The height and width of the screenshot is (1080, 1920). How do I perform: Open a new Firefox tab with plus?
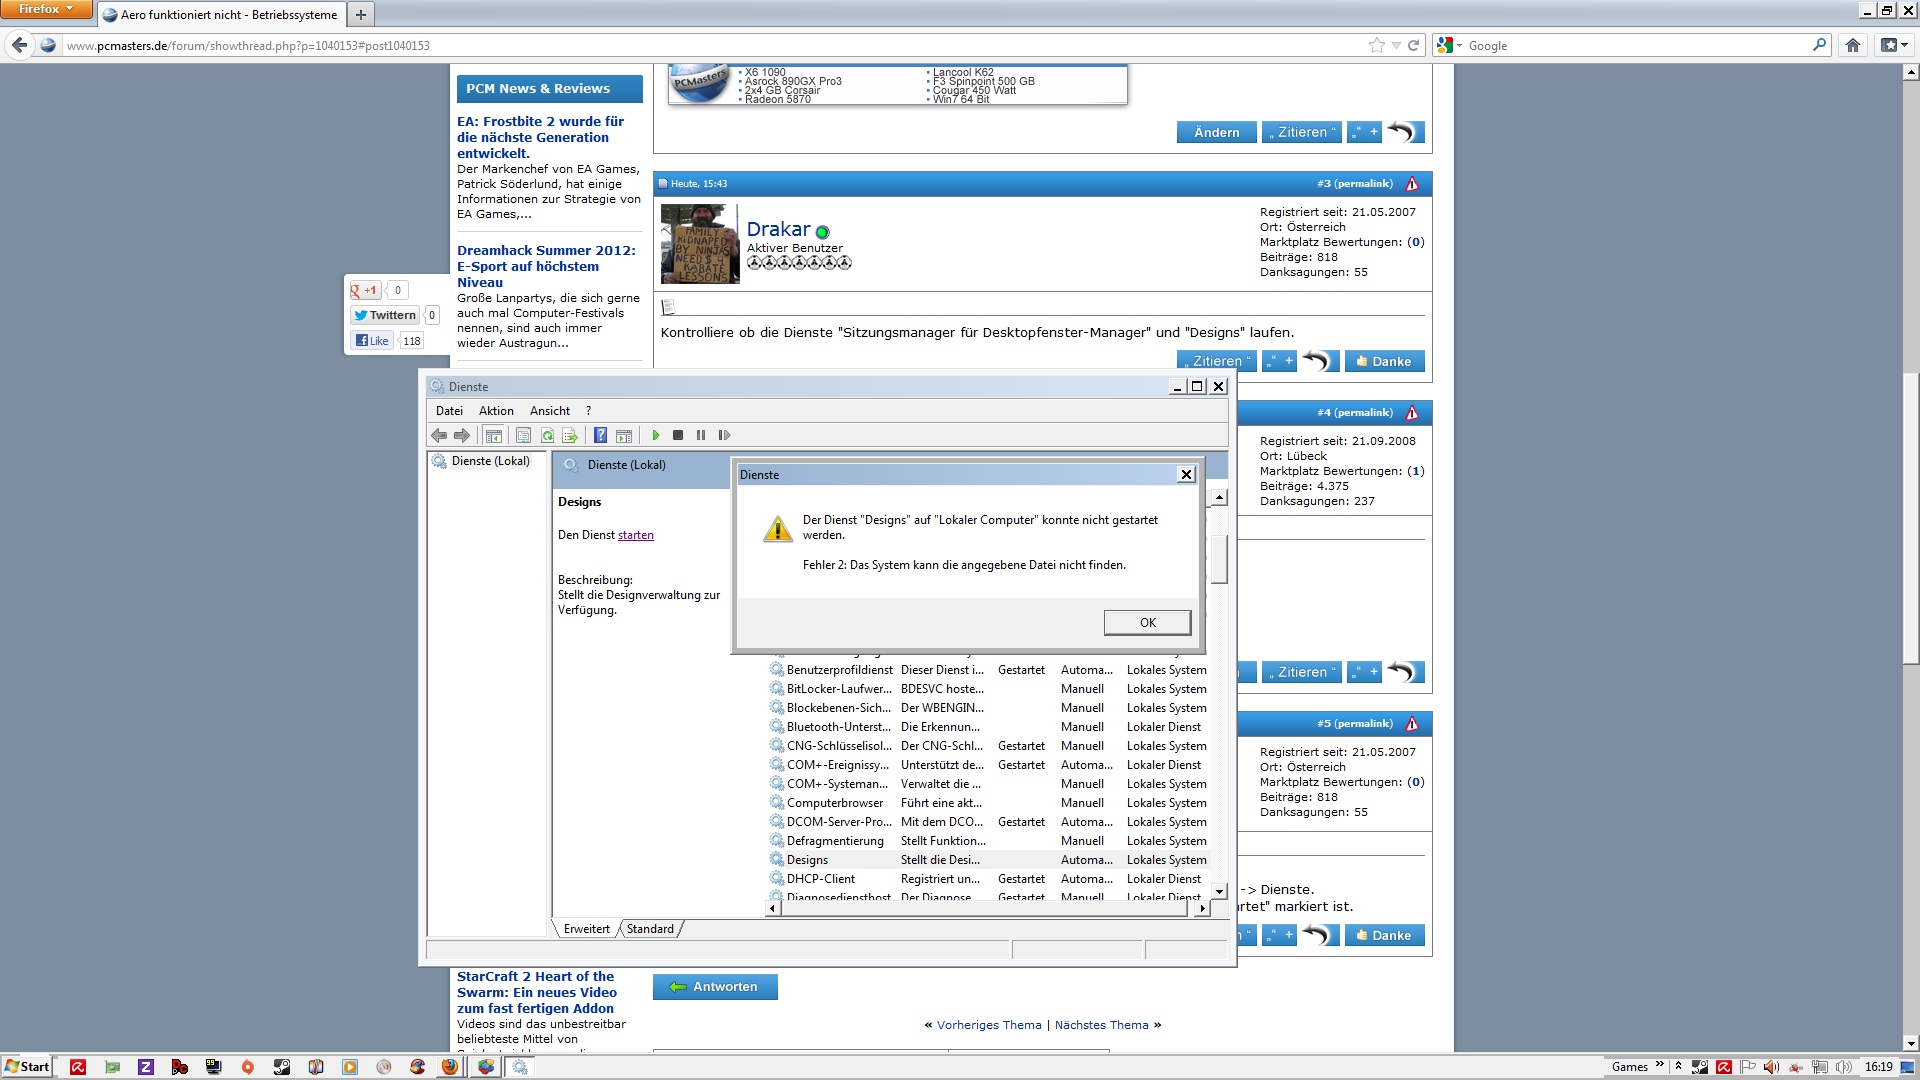click(361, 14)
